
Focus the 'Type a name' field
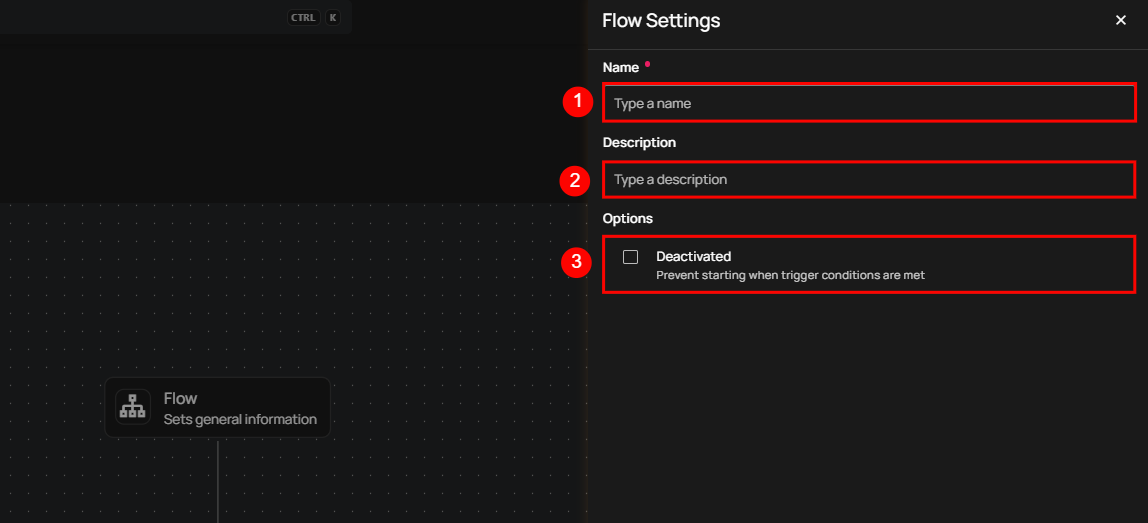868,103
